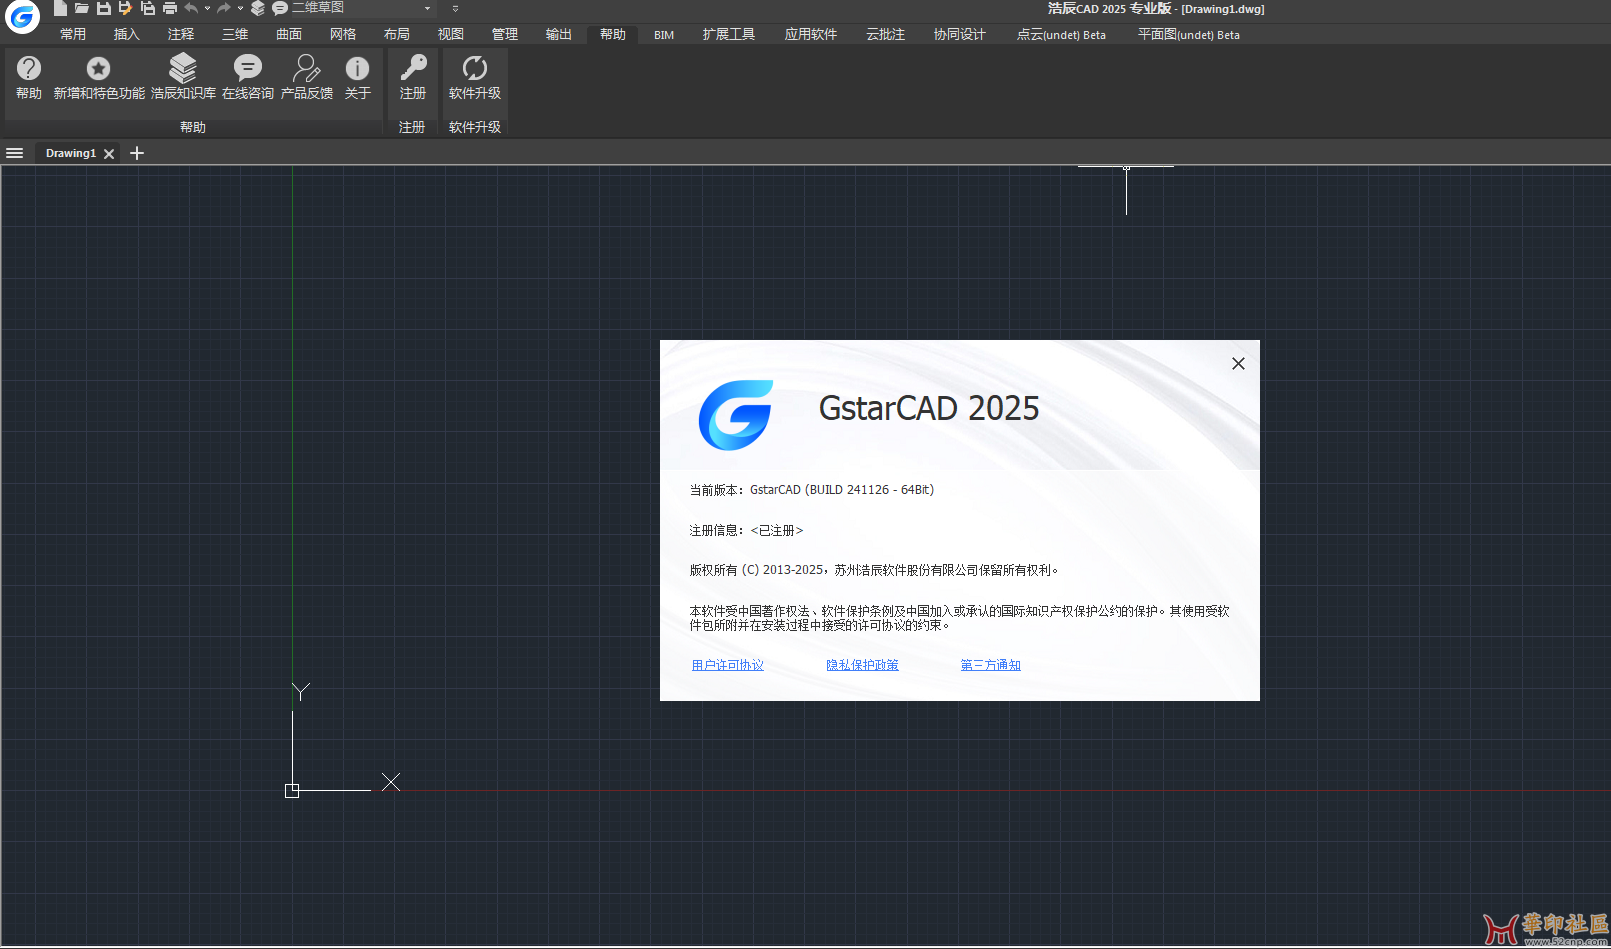This screenshot has width=1611, height=949.
Task: Click the GstarCAD logo in about dialog
Action: coord(736,414)
